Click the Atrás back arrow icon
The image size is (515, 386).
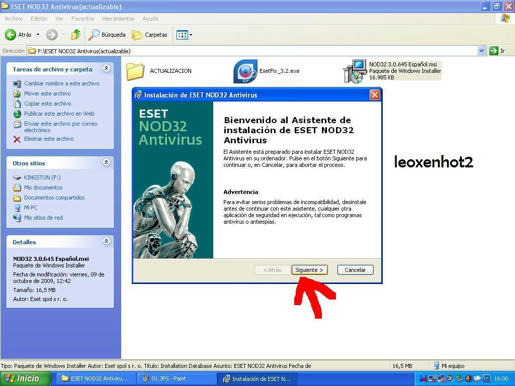point(10,34)
